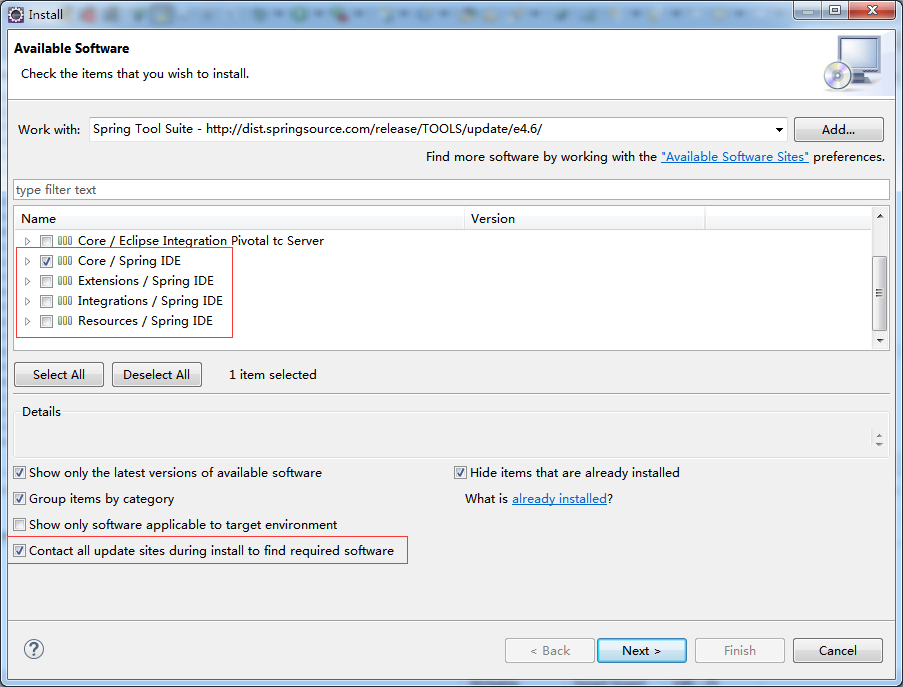Image resolution: width=903 pixels, height=687 pixels.
Task: Click the Add... button
Action: click(838, 130)
